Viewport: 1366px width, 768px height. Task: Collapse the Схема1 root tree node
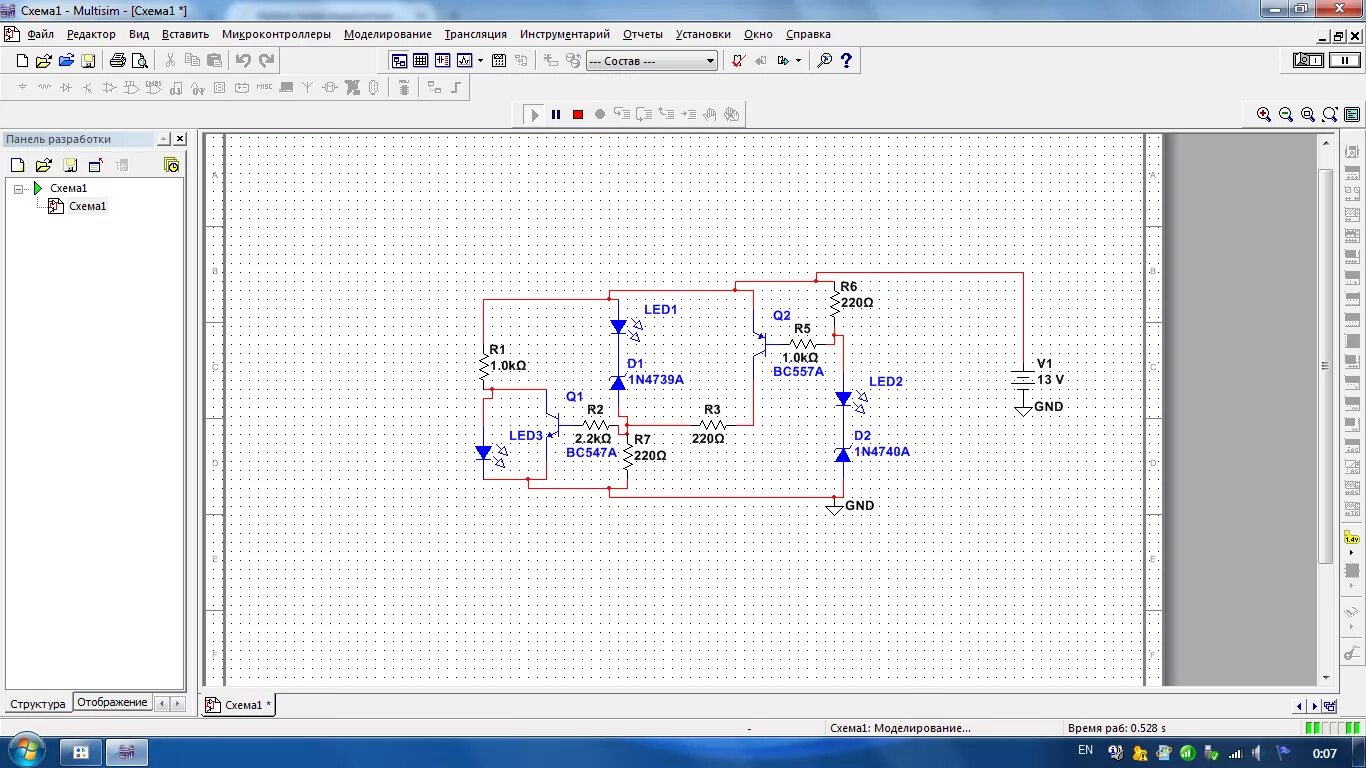coord(19,188)
